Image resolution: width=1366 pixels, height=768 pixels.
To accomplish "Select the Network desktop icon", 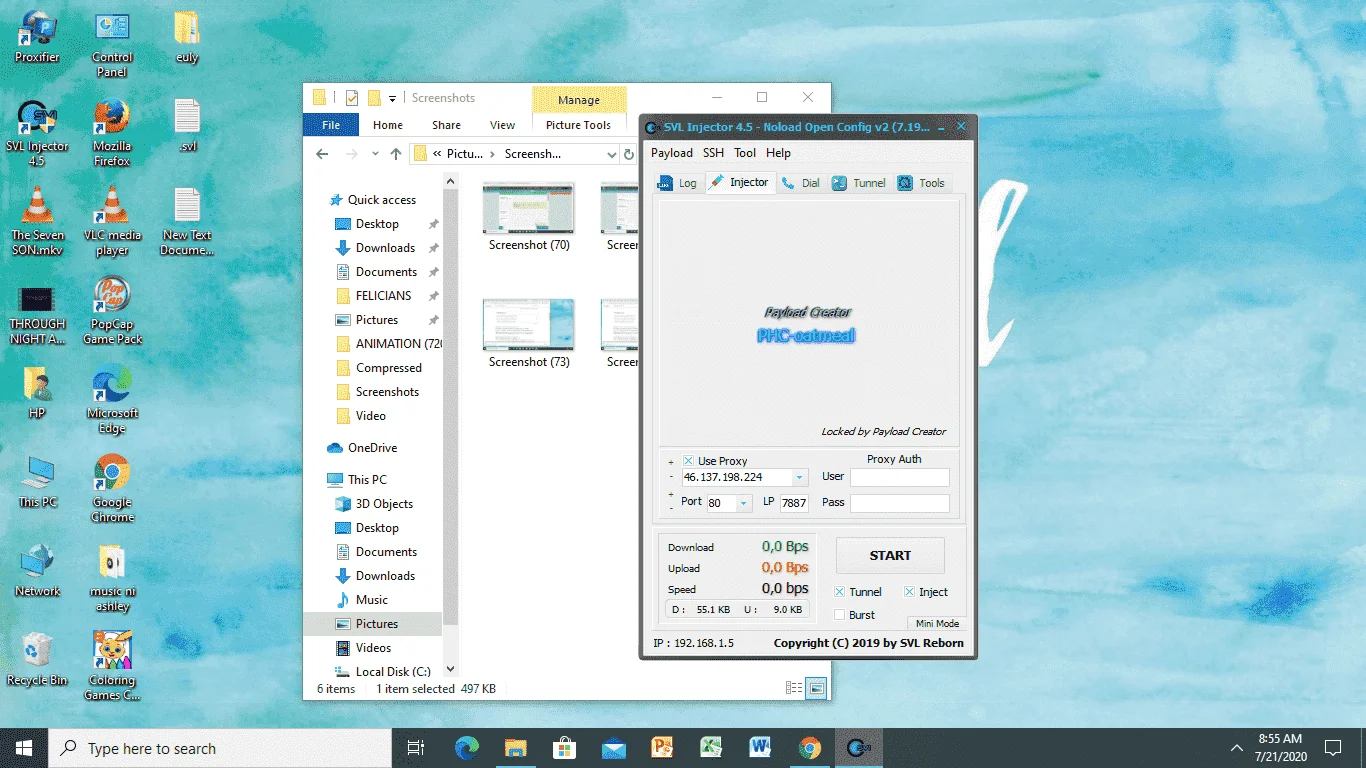I will (37, 570).
